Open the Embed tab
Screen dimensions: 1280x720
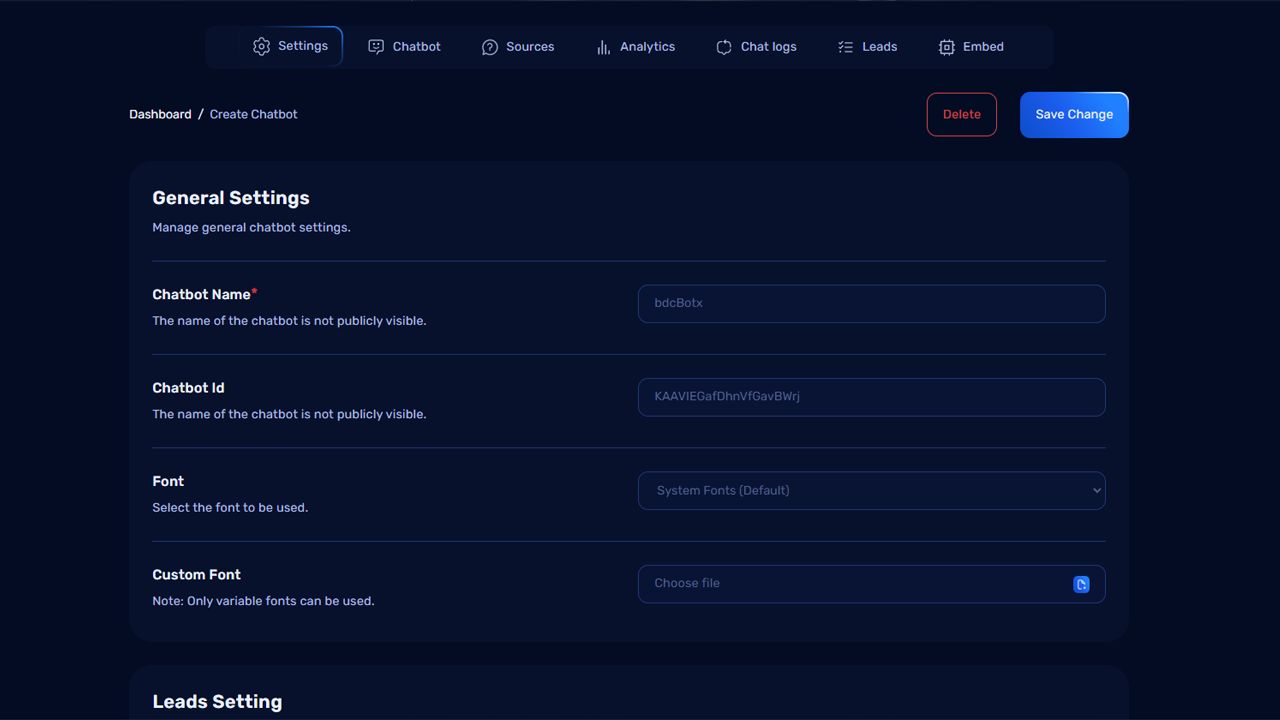pyautogui.click(x=983, y=47)
